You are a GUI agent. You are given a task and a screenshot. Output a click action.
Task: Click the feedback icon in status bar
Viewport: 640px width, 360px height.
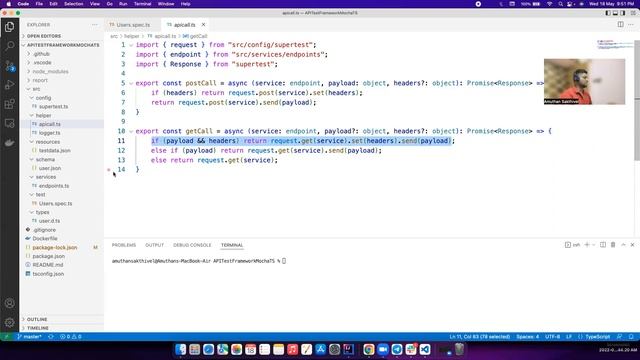(620, 337)
